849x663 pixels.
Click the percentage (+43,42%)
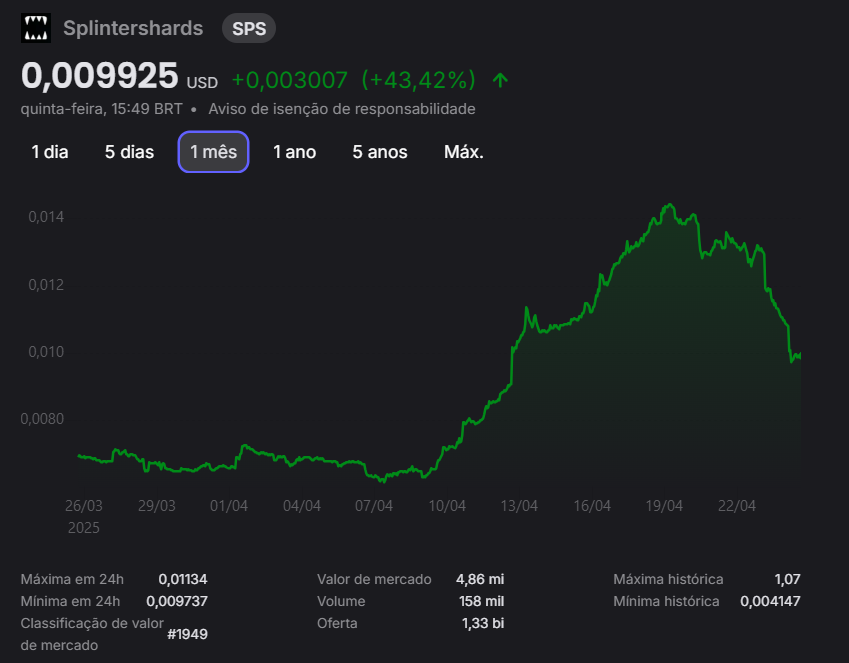click(419, 80)
